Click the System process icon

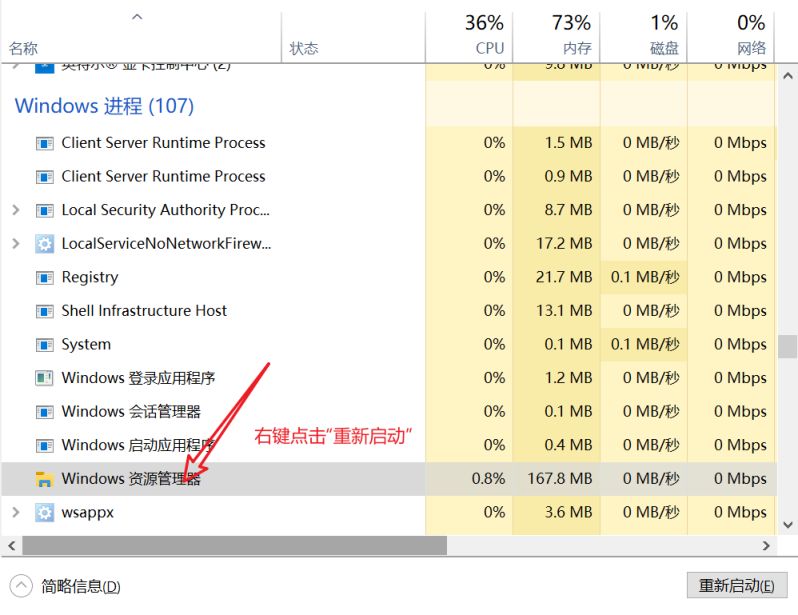(x=45, y=345)
